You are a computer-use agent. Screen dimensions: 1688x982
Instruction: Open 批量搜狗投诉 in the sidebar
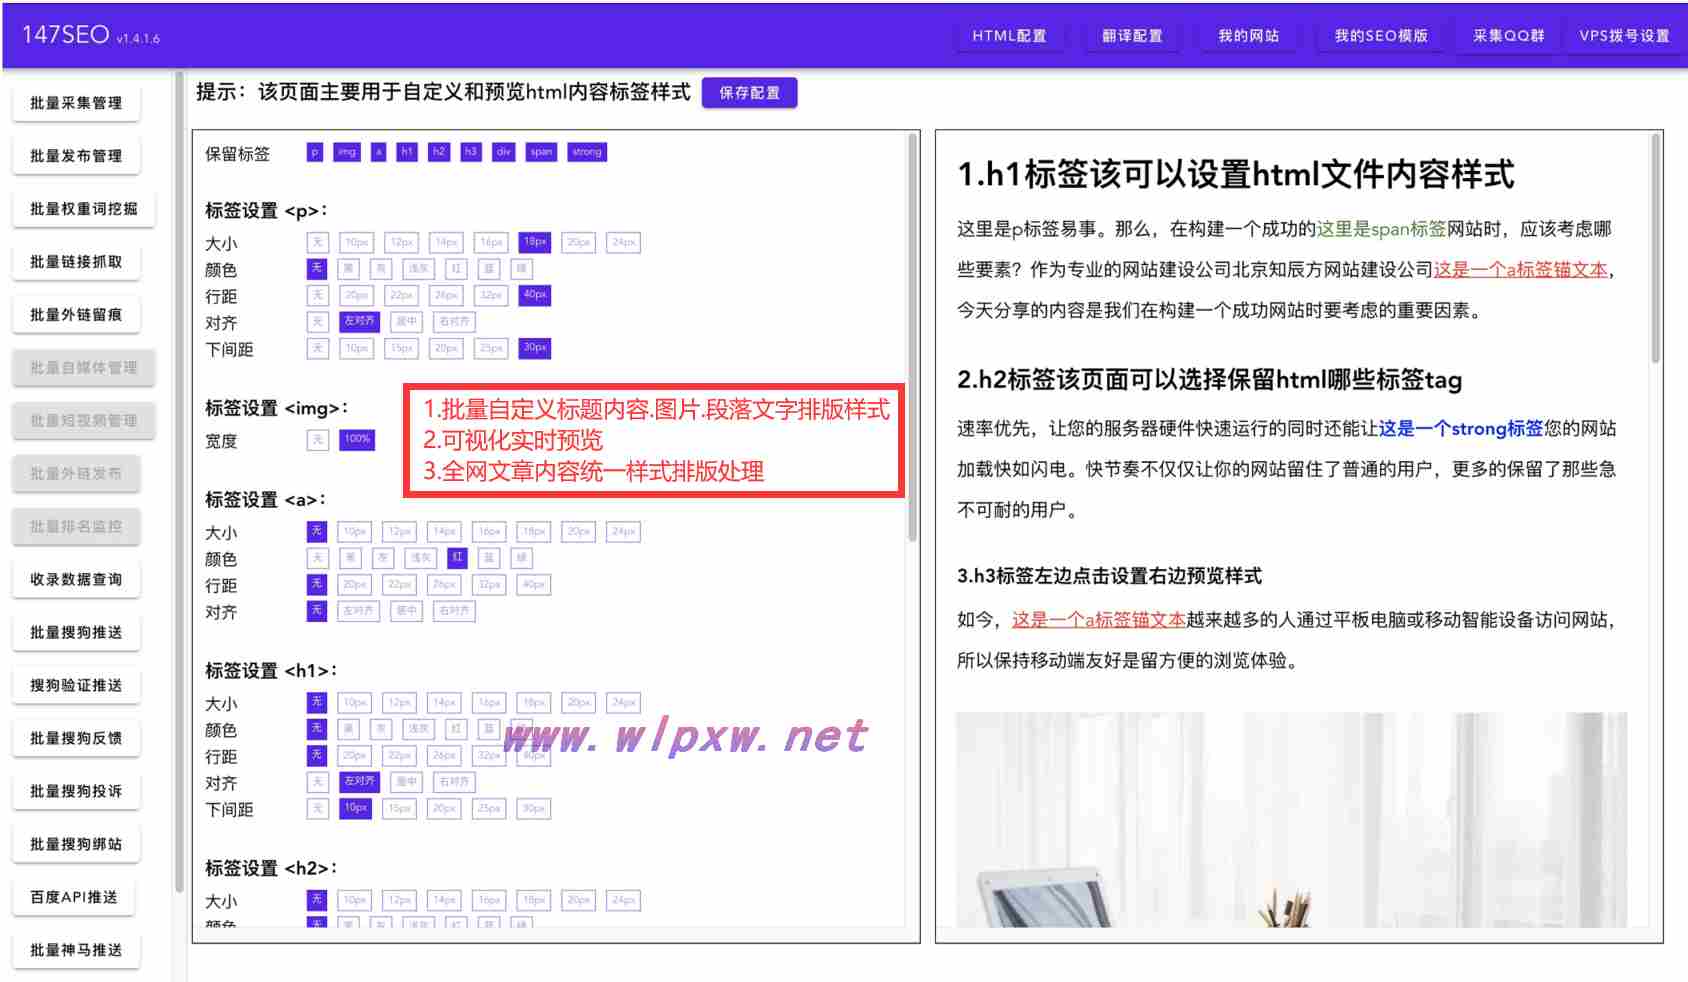pos(76,792)
